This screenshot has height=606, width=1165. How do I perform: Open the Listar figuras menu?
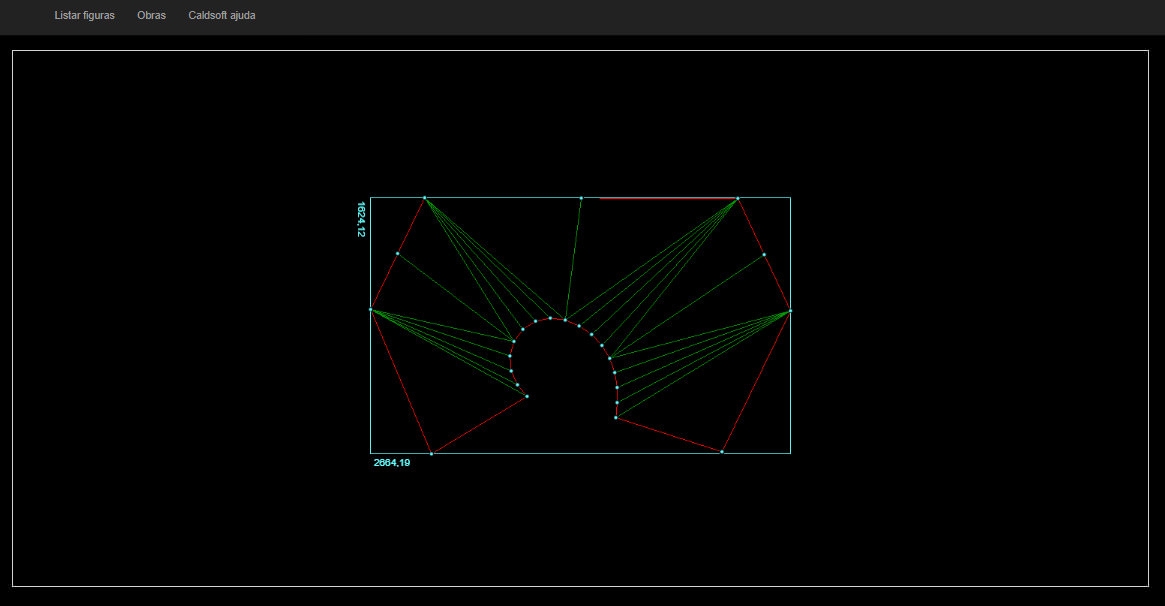84,16
